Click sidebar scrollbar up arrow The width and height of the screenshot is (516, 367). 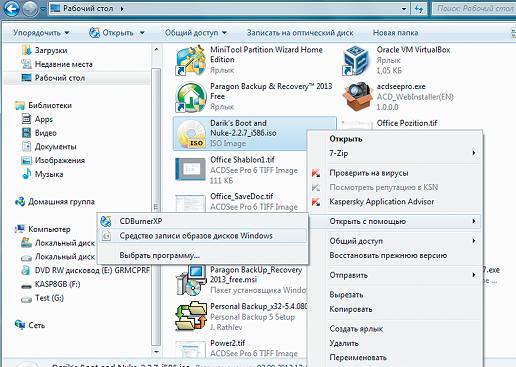click(156, 50)
